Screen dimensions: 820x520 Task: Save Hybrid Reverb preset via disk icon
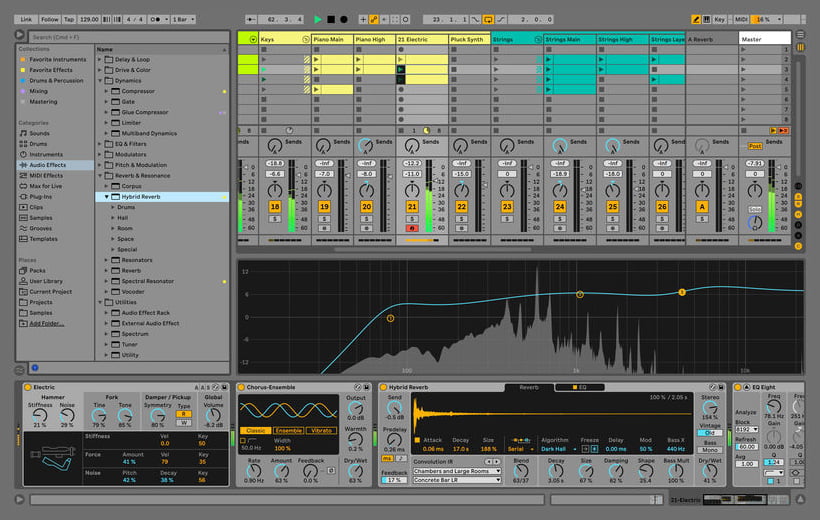coord(721,387)
